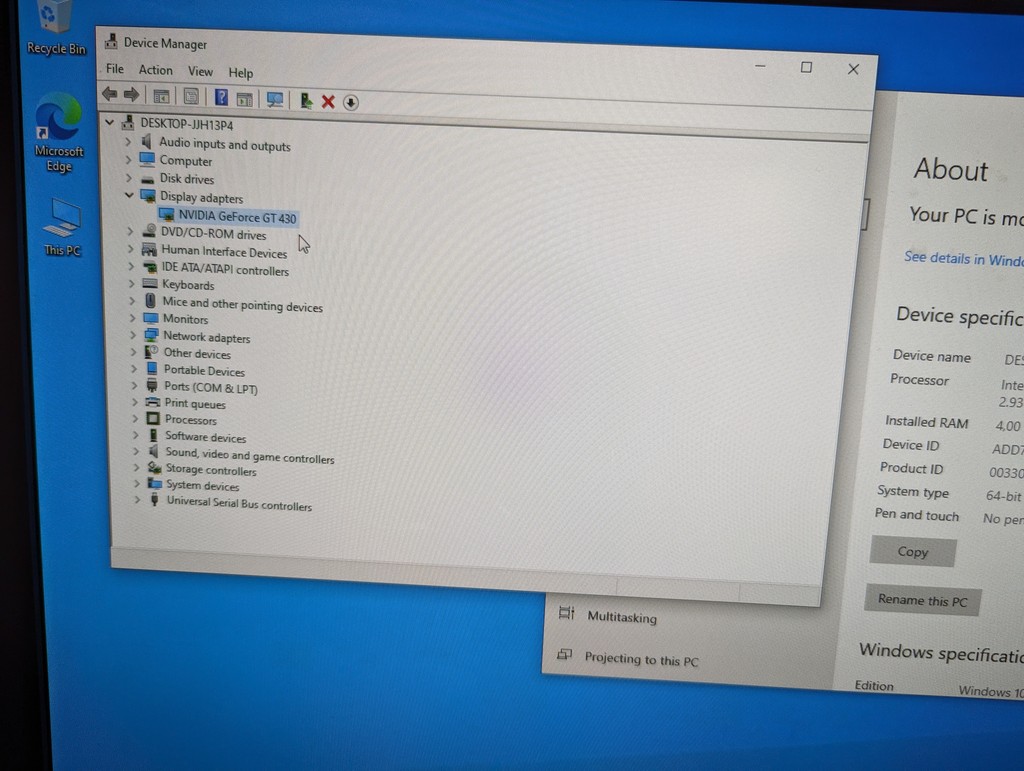Click the Multitasking icon in Settings
Viewport: 1024px width, 771px height.
point(566,613)
